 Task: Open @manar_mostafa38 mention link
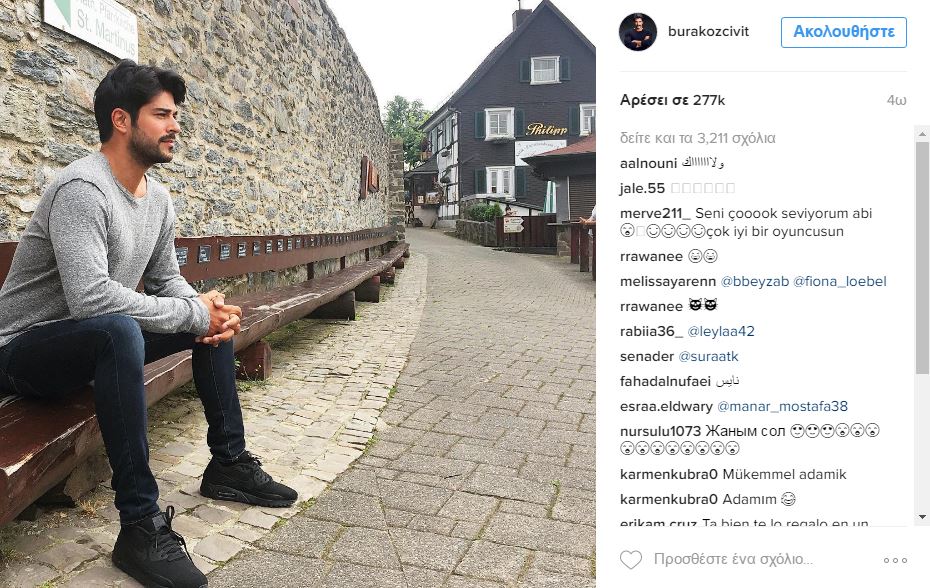click(782, 406)
